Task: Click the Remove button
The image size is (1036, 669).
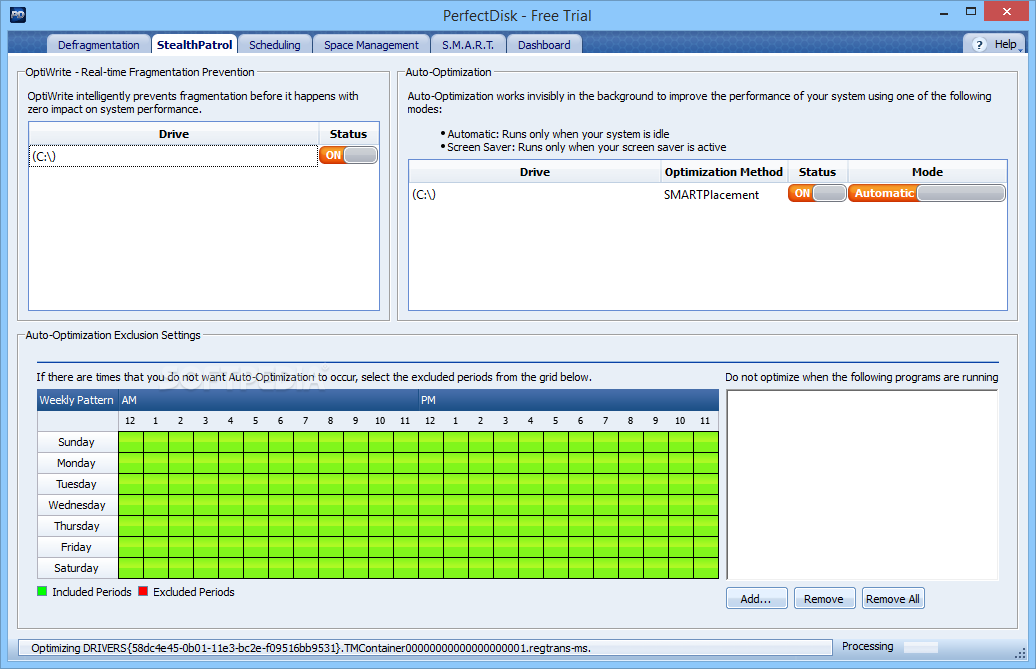Action: pyautogui.click(x=824, y=599)
